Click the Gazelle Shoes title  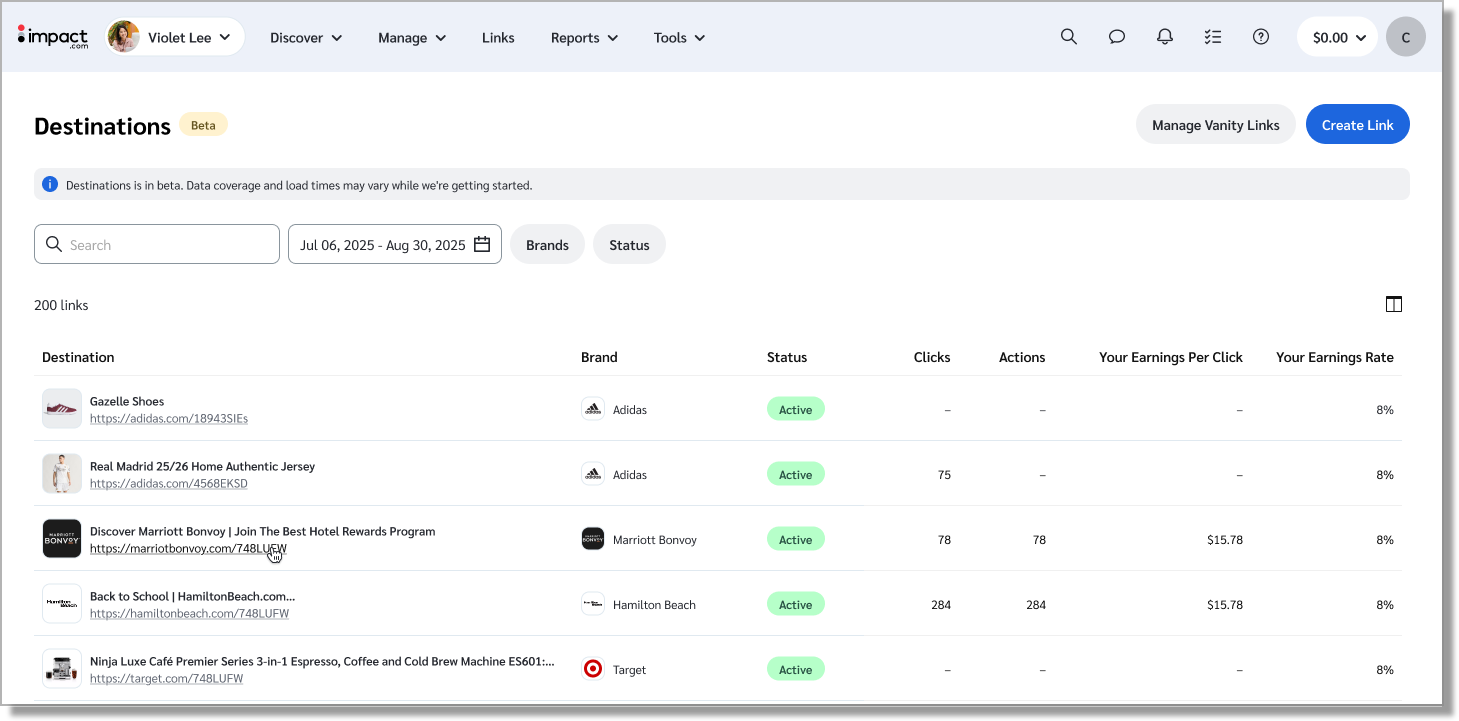[x=127, y=402]
